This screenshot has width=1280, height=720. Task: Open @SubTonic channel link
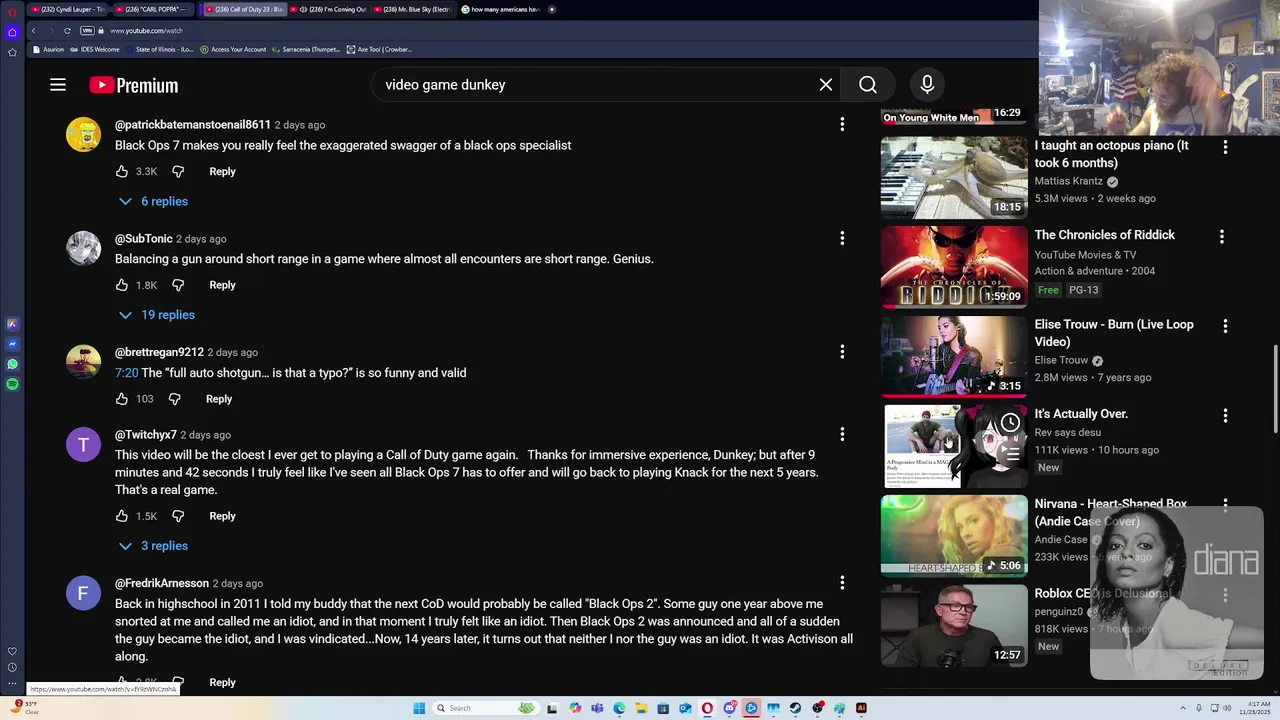144,239
